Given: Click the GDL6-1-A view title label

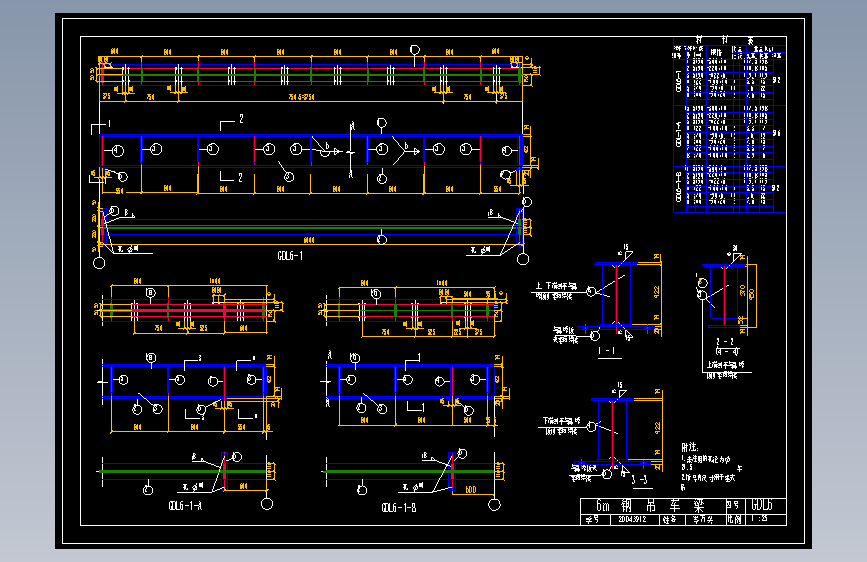Looking at the screenshot, I should 185,506.
